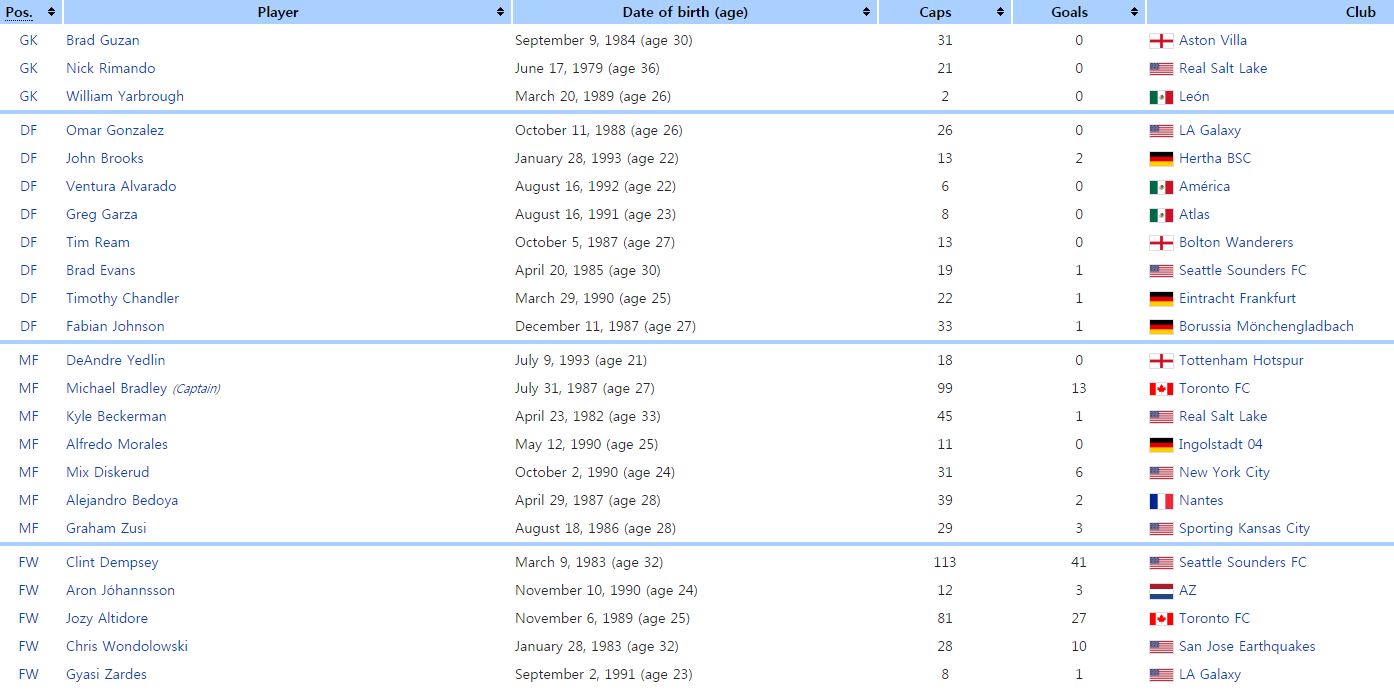Click GK position link for Brad Guzan
Screen dimensions: 1394x692
point(28,40)
